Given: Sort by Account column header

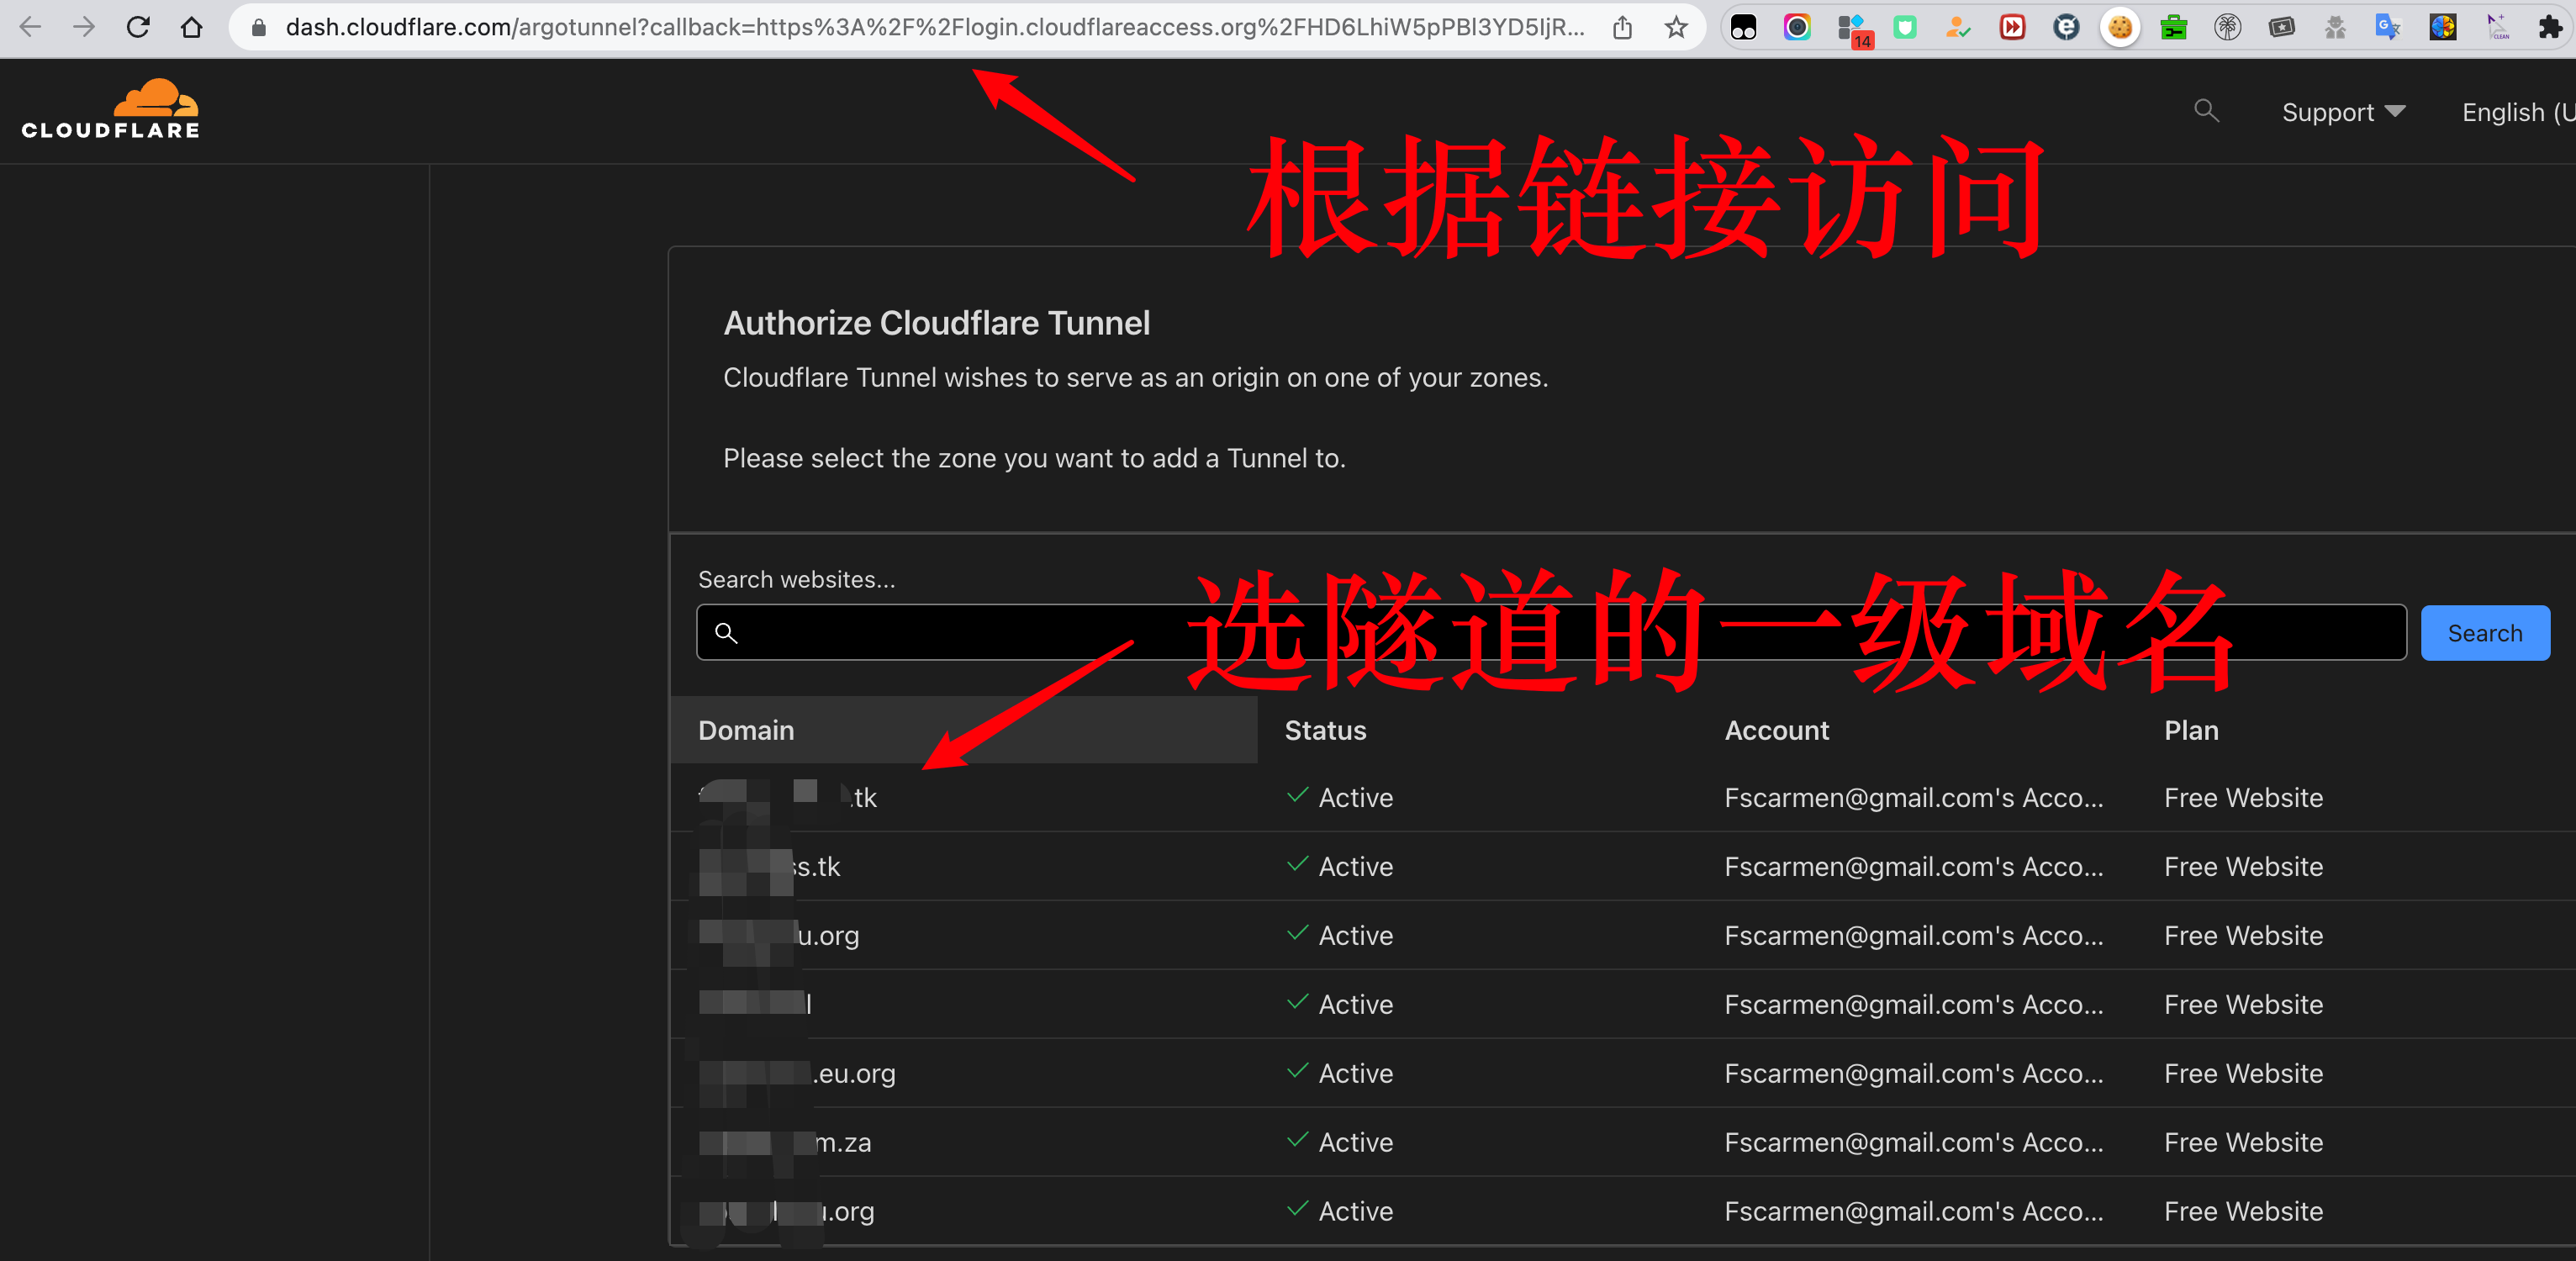Looking at the screenshot, I should 1776,730.
